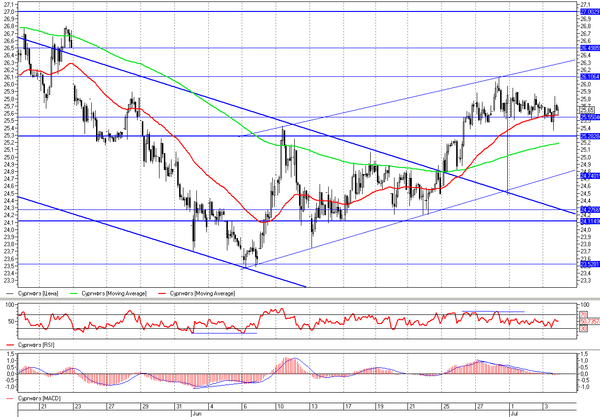
Task: Select the 24.1149 level price label
Action: pyautogui.click(x=590, y=221)
